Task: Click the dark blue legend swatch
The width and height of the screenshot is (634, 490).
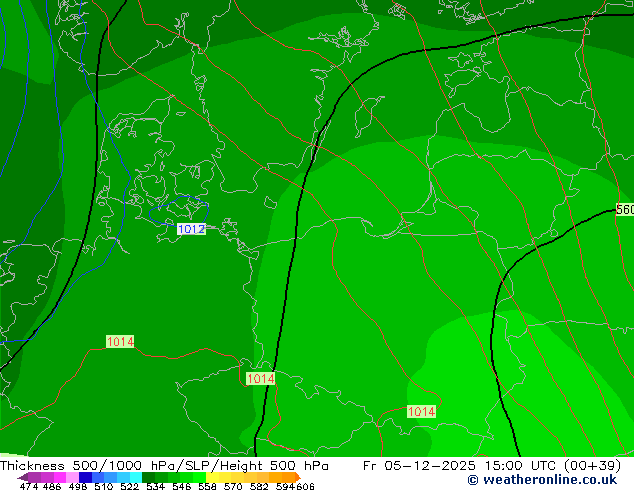Action: [x=85, y=477]
